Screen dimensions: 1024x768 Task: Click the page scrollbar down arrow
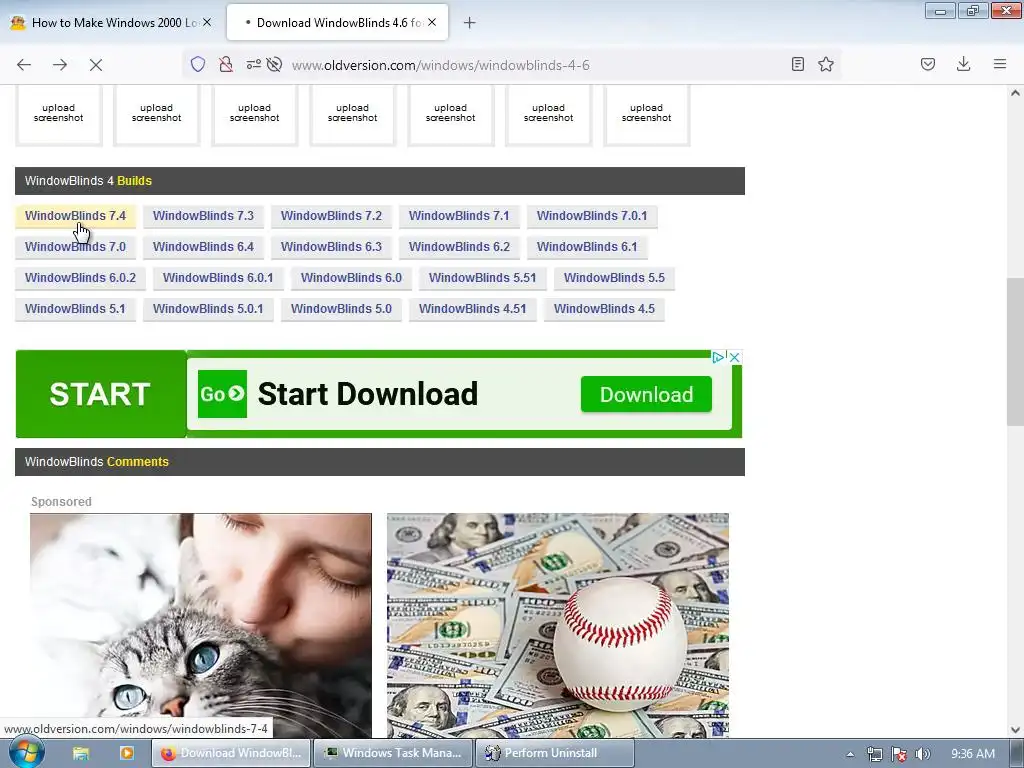click(1015, 729)
